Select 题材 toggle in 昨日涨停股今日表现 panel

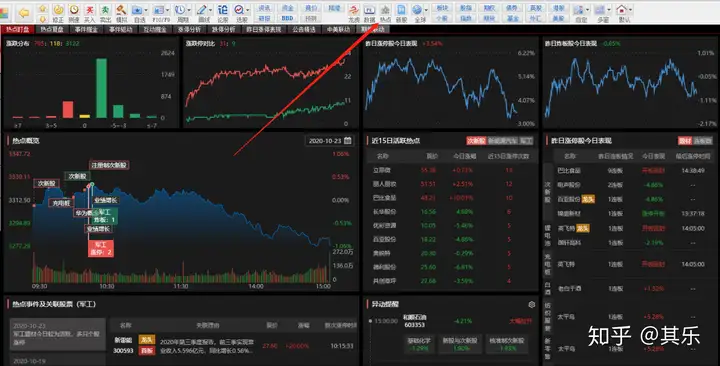point(685,141)
